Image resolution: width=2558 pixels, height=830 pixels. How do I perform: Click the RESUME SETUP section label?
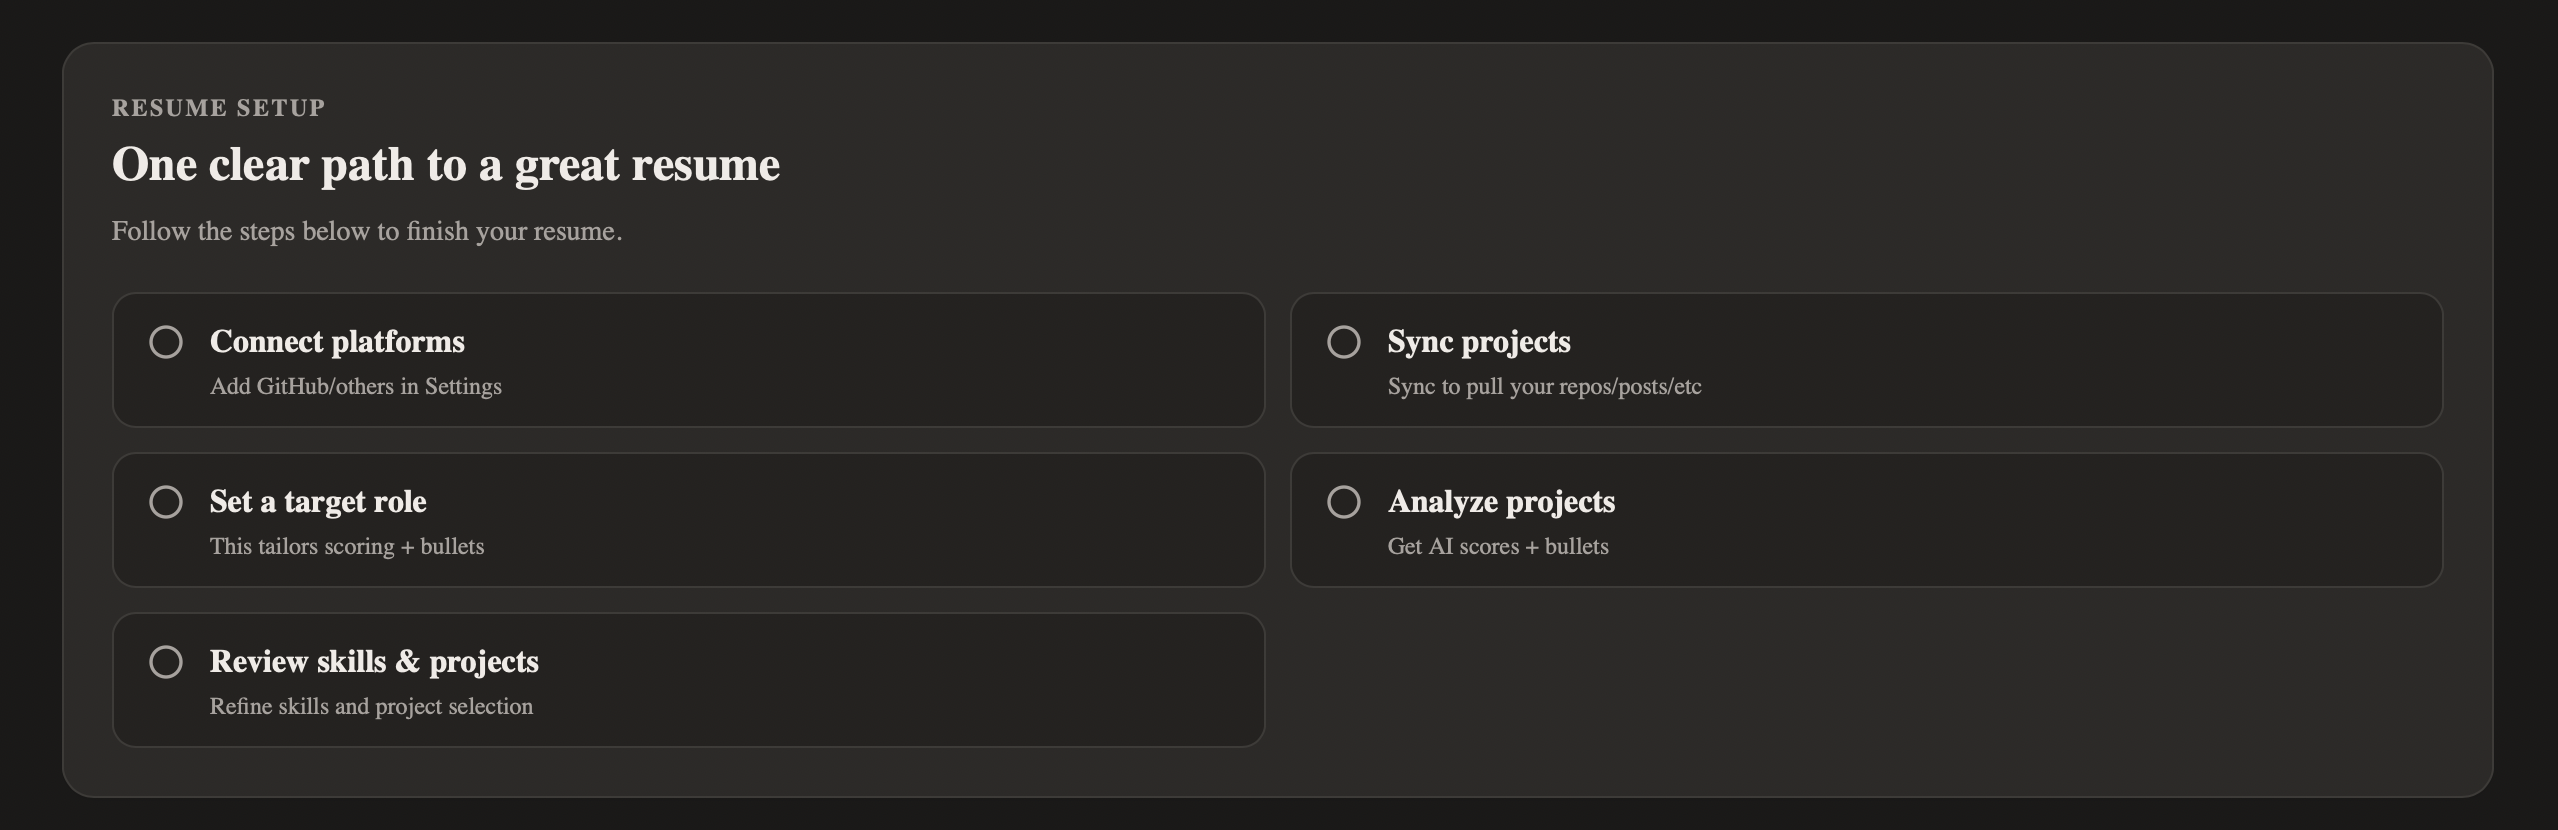(218, 107)
